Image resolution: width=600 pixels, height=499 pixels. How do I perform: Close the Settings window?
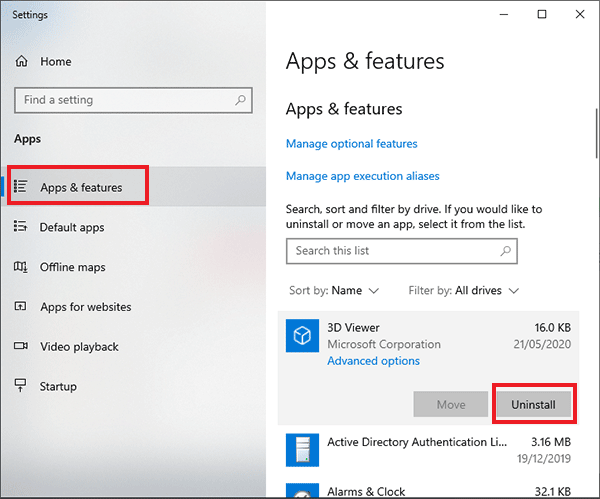tap(580, 14)
